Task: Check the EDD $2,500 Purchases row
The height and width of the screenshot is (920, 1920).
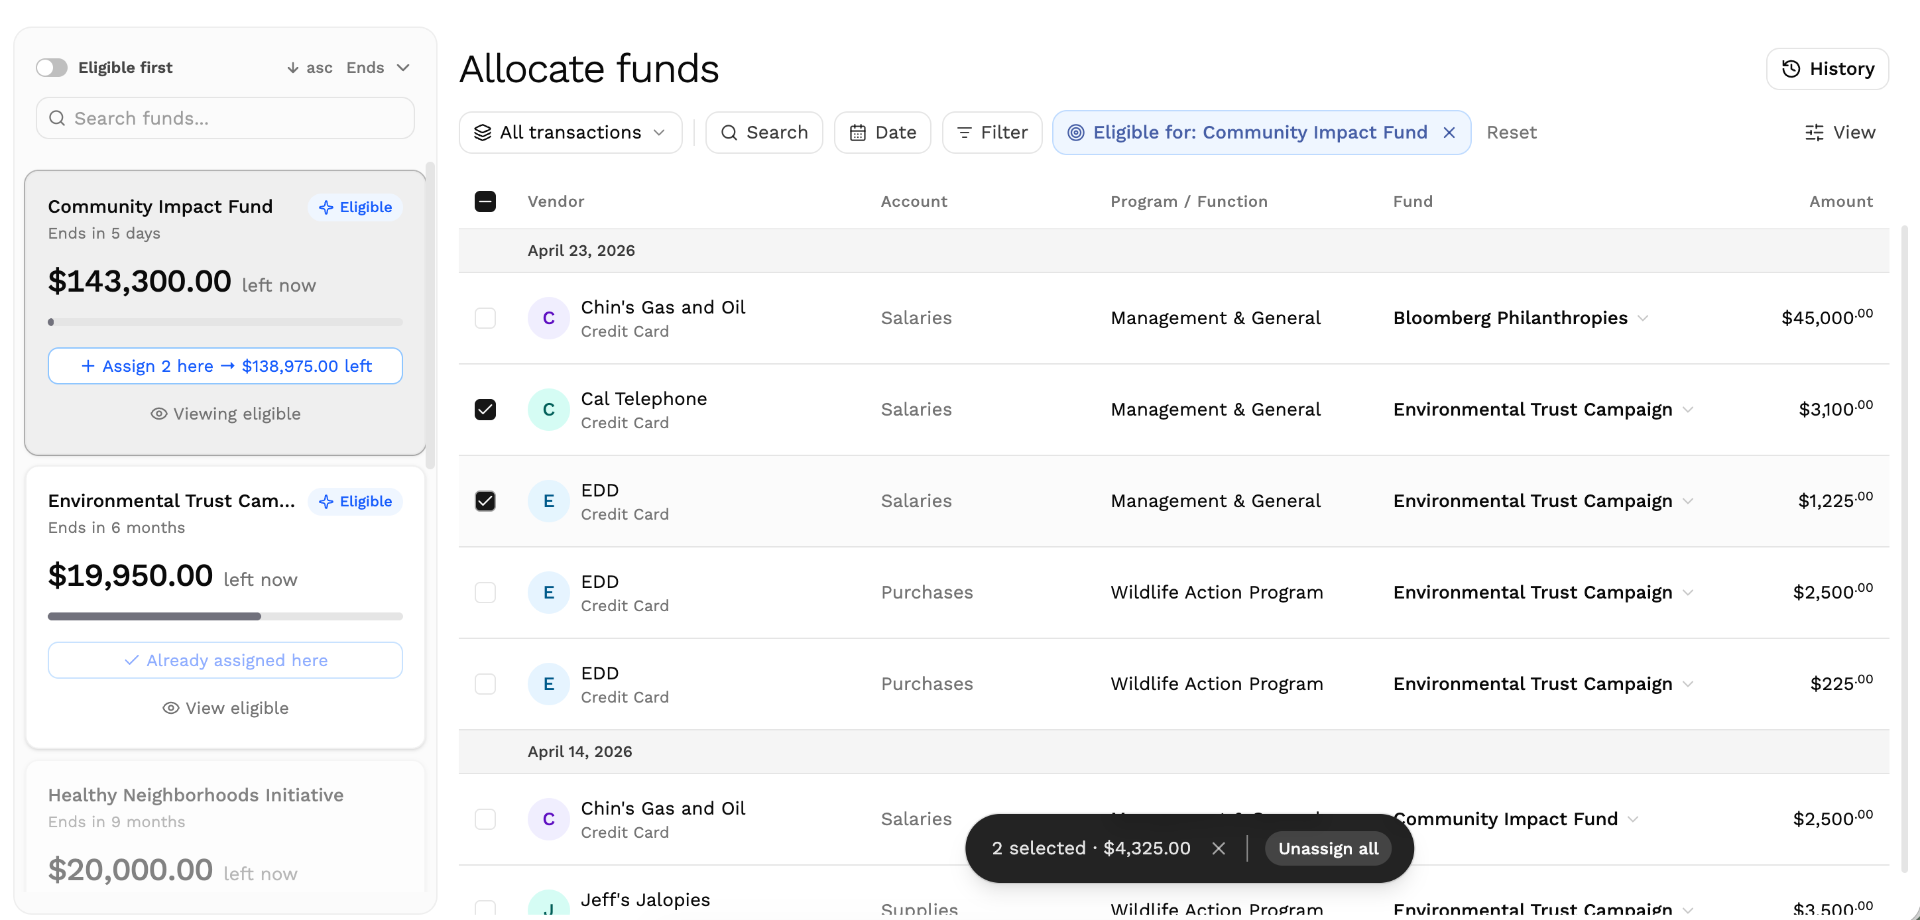Action: pos(485,592)
